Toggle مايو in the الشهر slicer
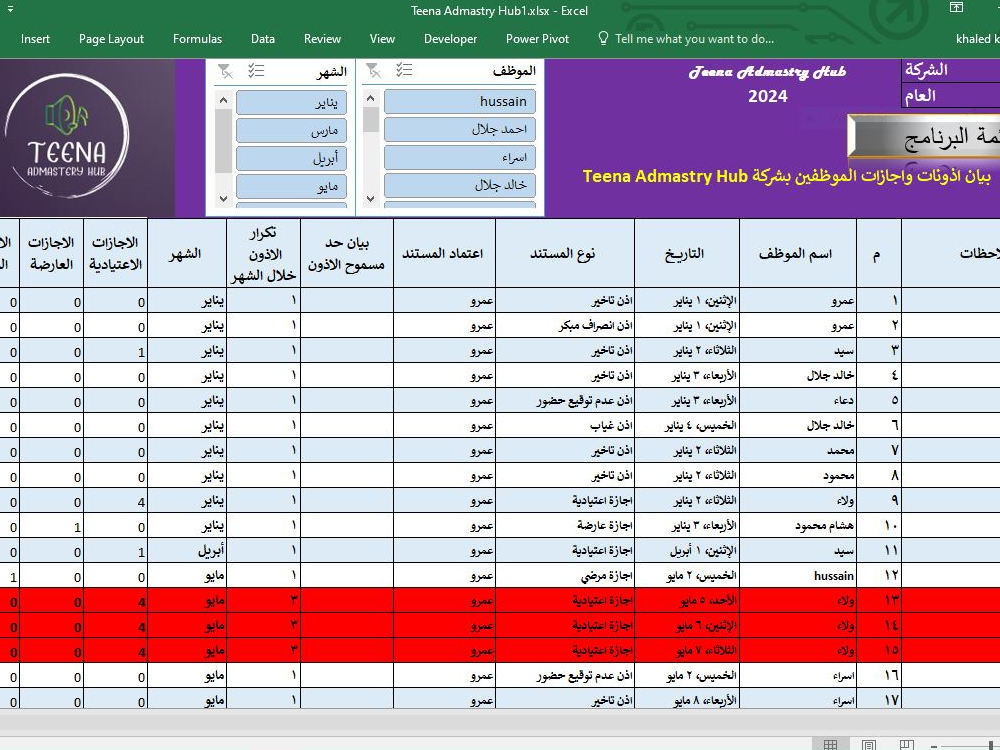The width and height of the screenshot is (1000, 750). pos(291,186)
